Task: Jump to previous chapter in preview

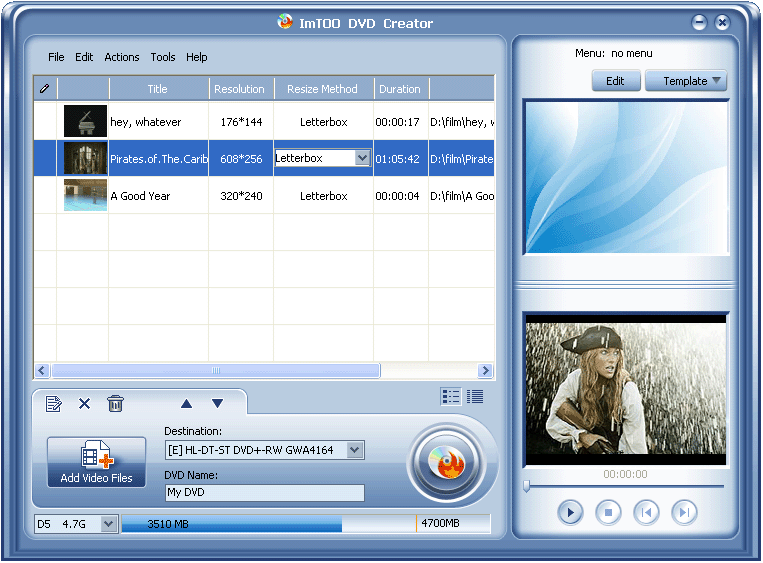Action: click(x=646, y=512)
